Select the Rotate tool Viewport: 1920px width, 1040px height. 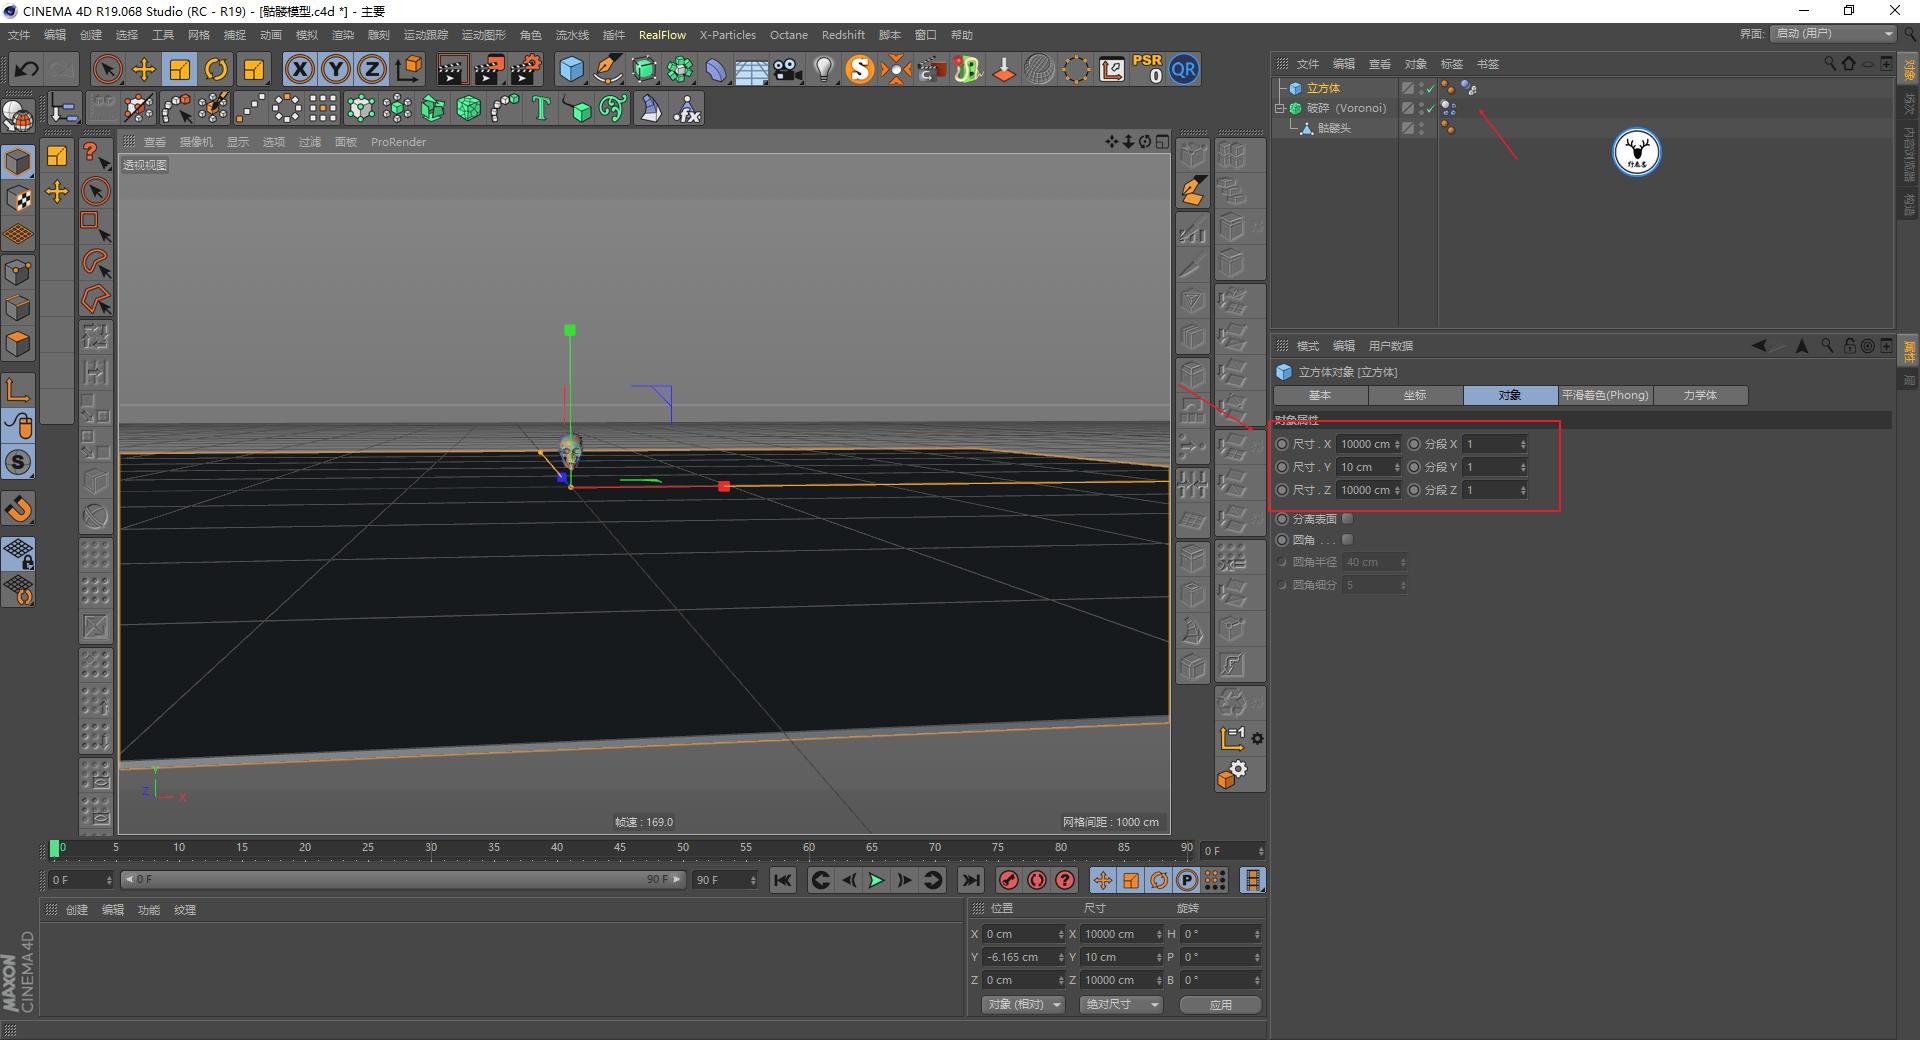[x=217, y=69]
